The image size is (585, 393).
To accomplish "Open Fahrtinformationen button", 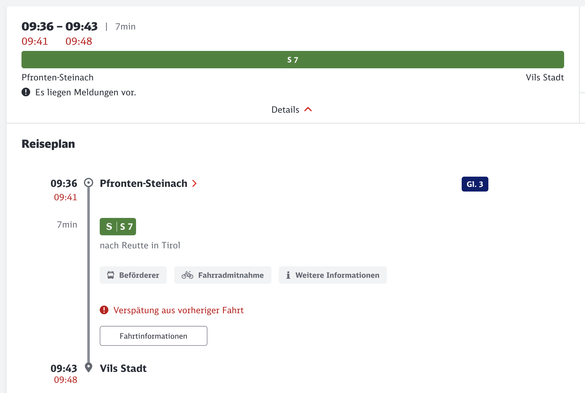I will pyautogui.click(x=153, y=336).
